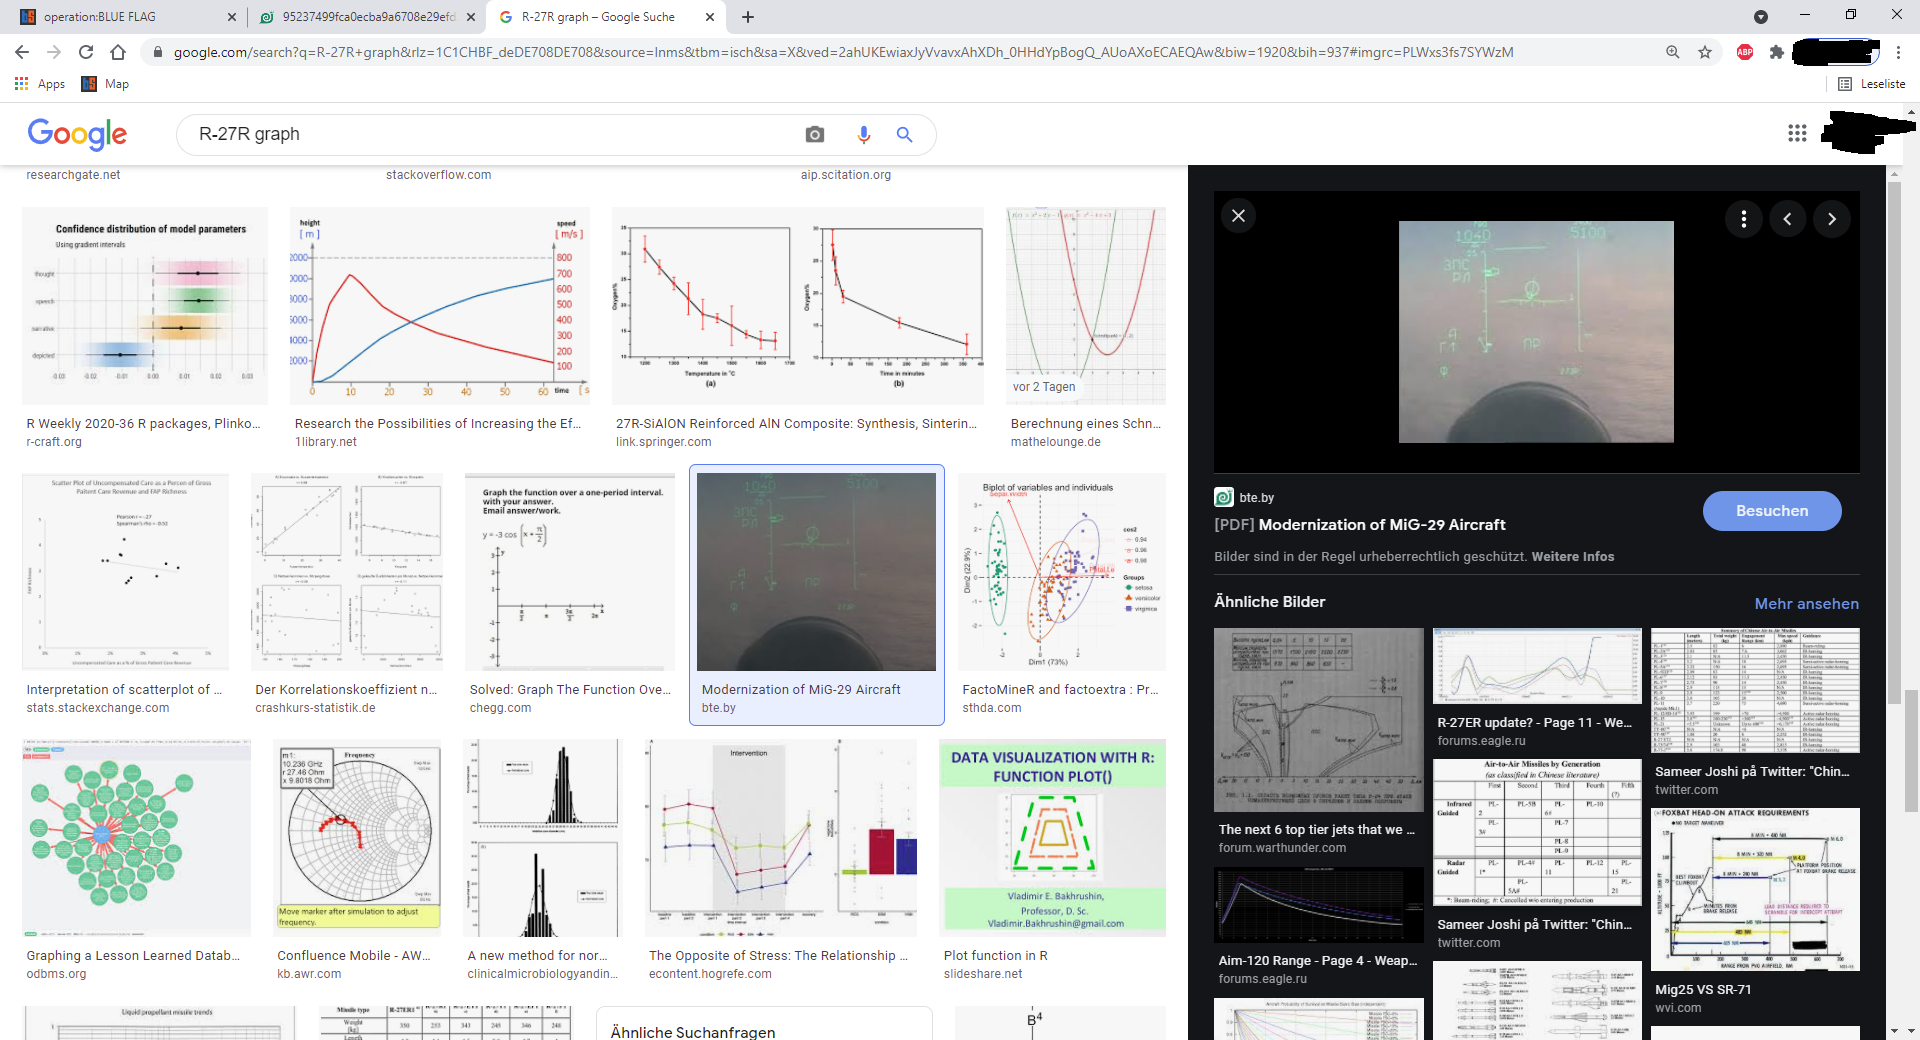Open the AdBlock Plus extension
This screenshot has width=1920, height=1040.
point(1745,52)
